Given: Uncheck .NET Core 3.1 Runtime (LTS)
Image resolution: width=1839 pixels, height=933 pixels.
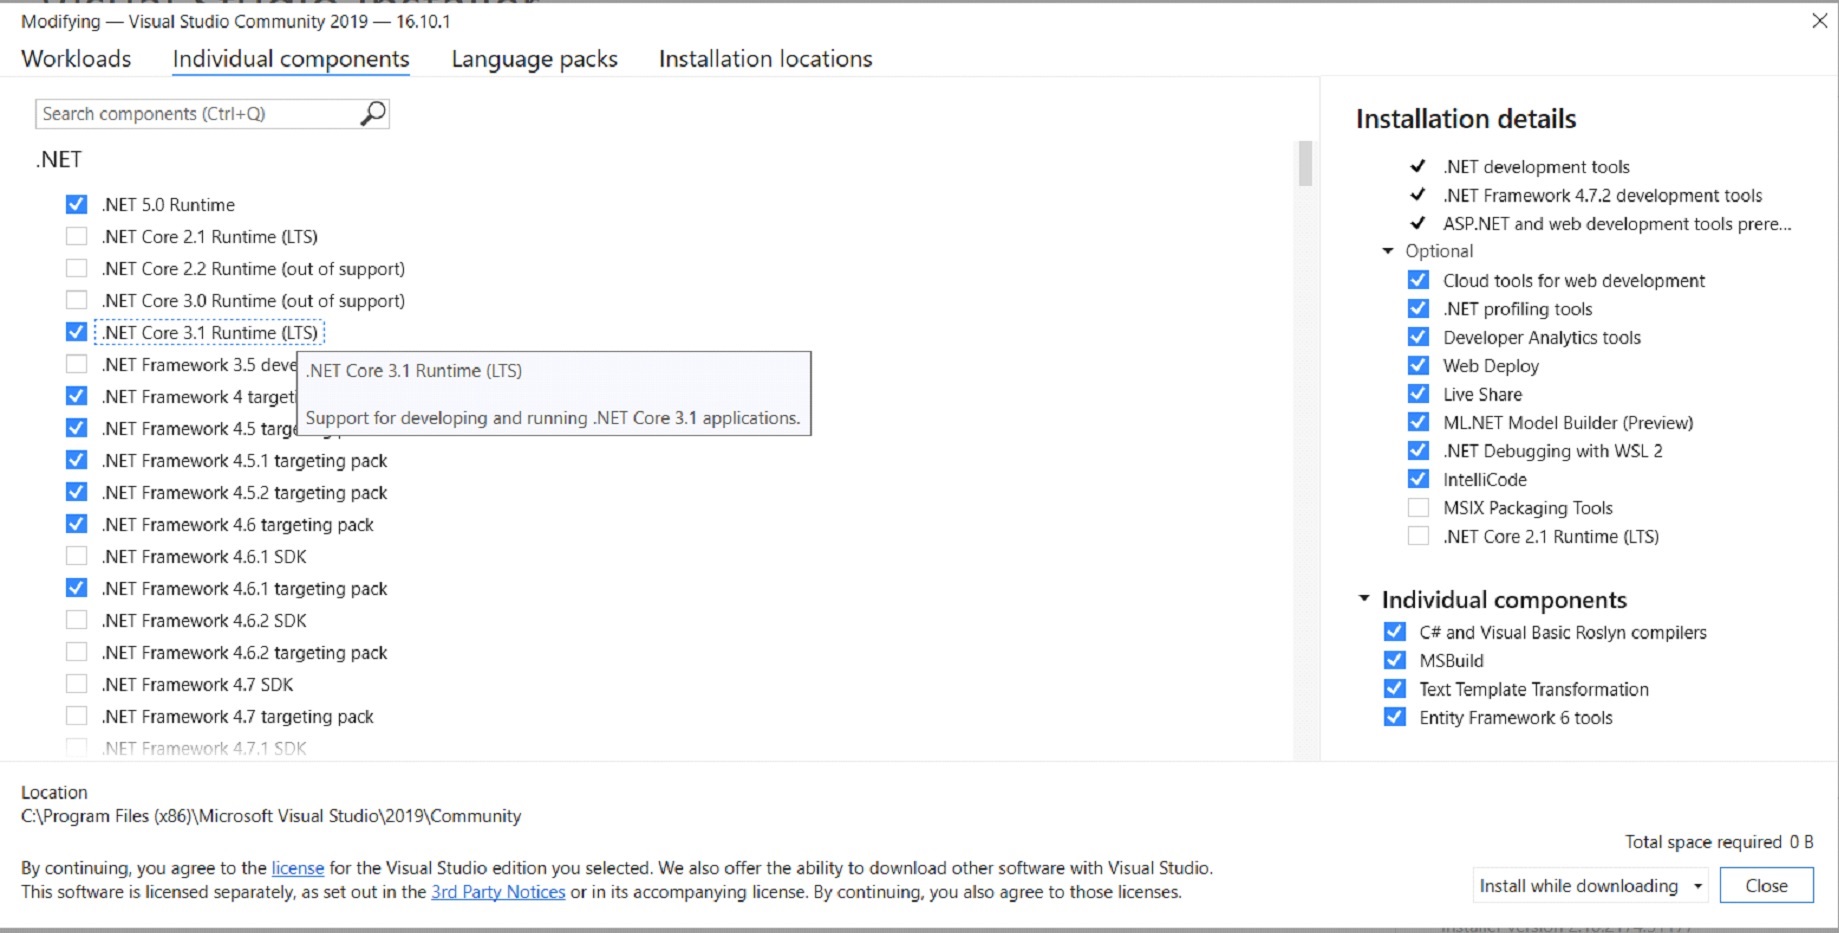Looking at the screenshot, I should [76, 333].
